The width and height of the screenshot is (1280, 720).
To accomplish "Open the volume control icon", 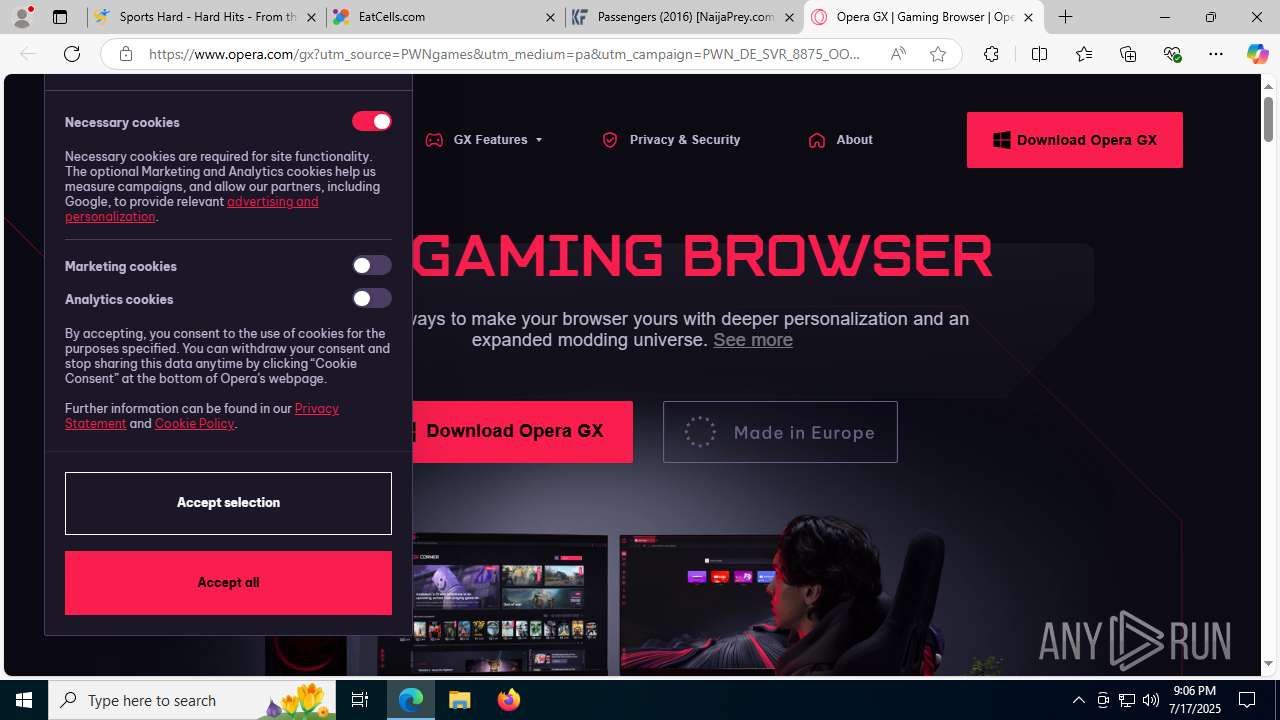I will pos(1151,700).
